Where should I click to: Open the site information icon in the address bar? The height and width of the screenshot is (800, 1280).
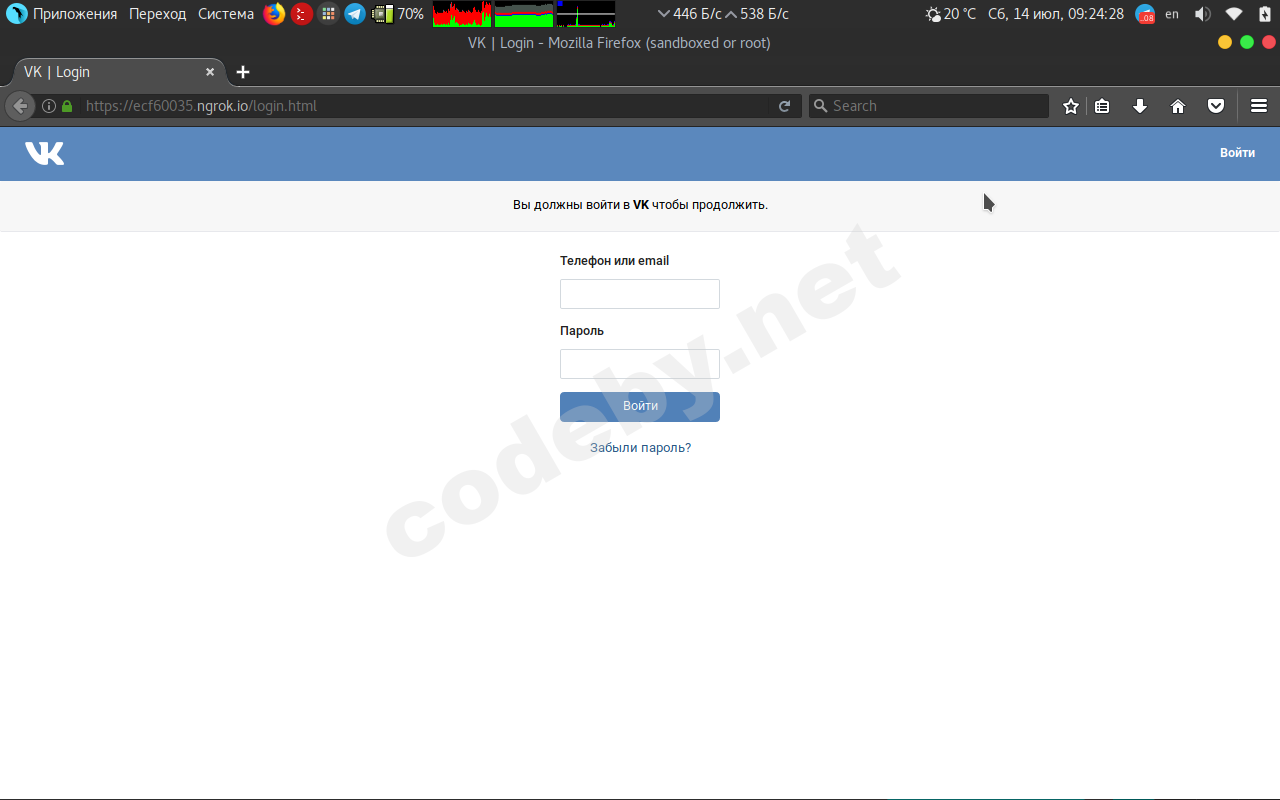[48, 106]
